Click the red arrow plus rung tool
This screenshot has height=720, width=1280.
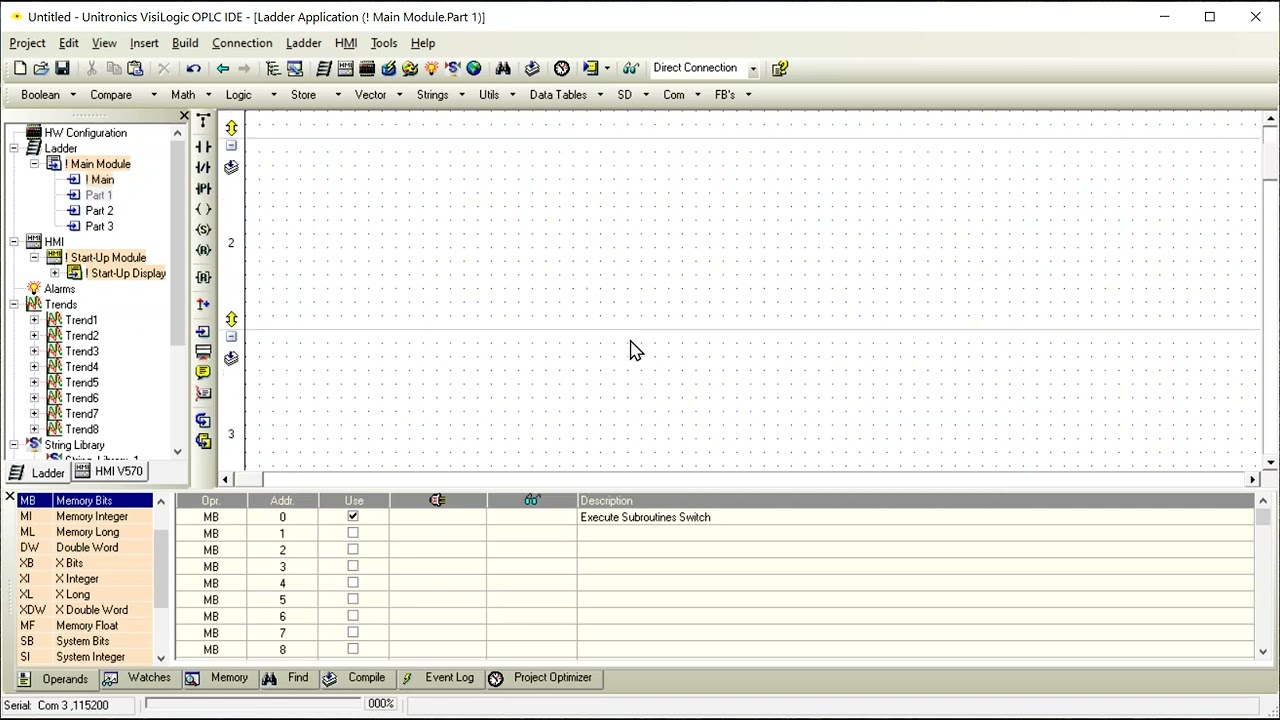tap(203, 304)
